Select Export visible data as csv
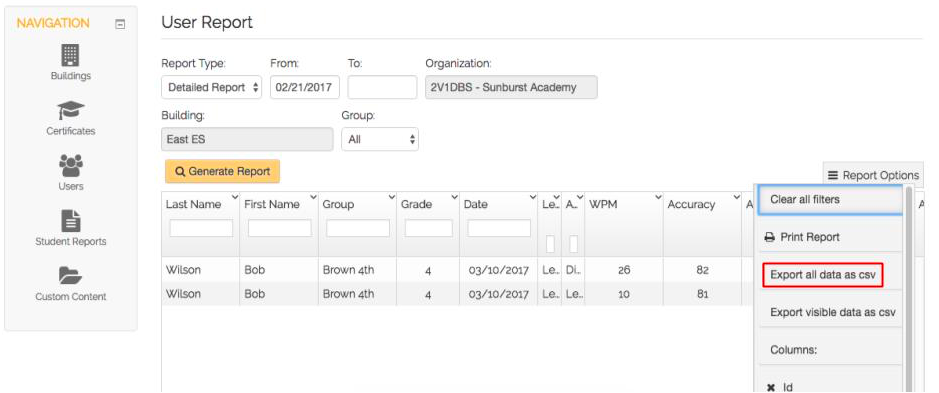The image size is (939, 393). [830, 312]
